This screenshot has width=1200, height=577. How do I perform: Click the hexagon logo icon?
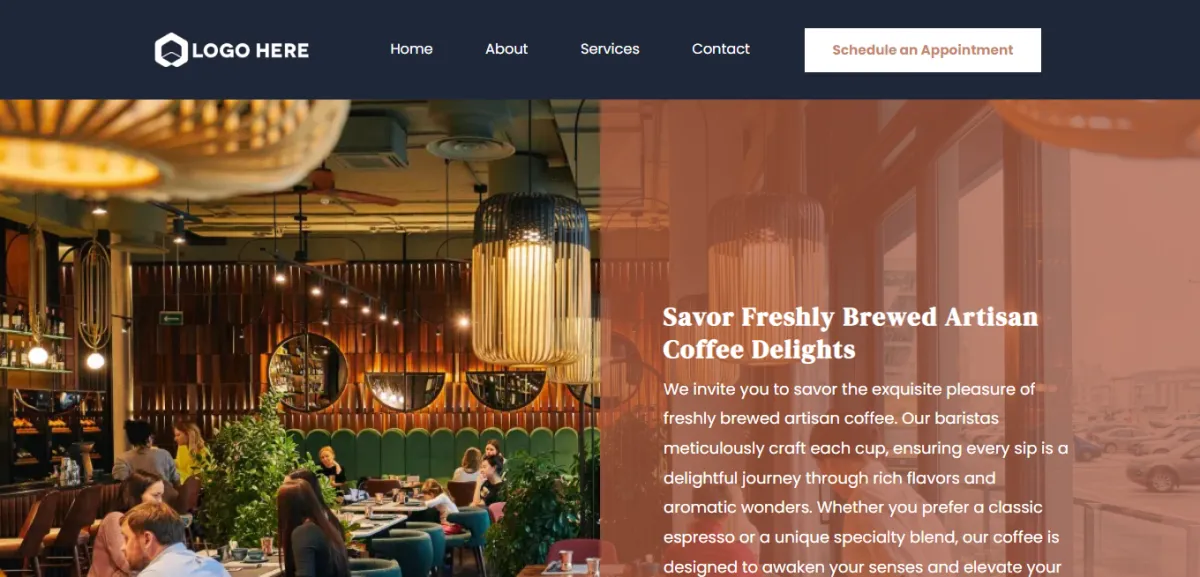point(171,50)
